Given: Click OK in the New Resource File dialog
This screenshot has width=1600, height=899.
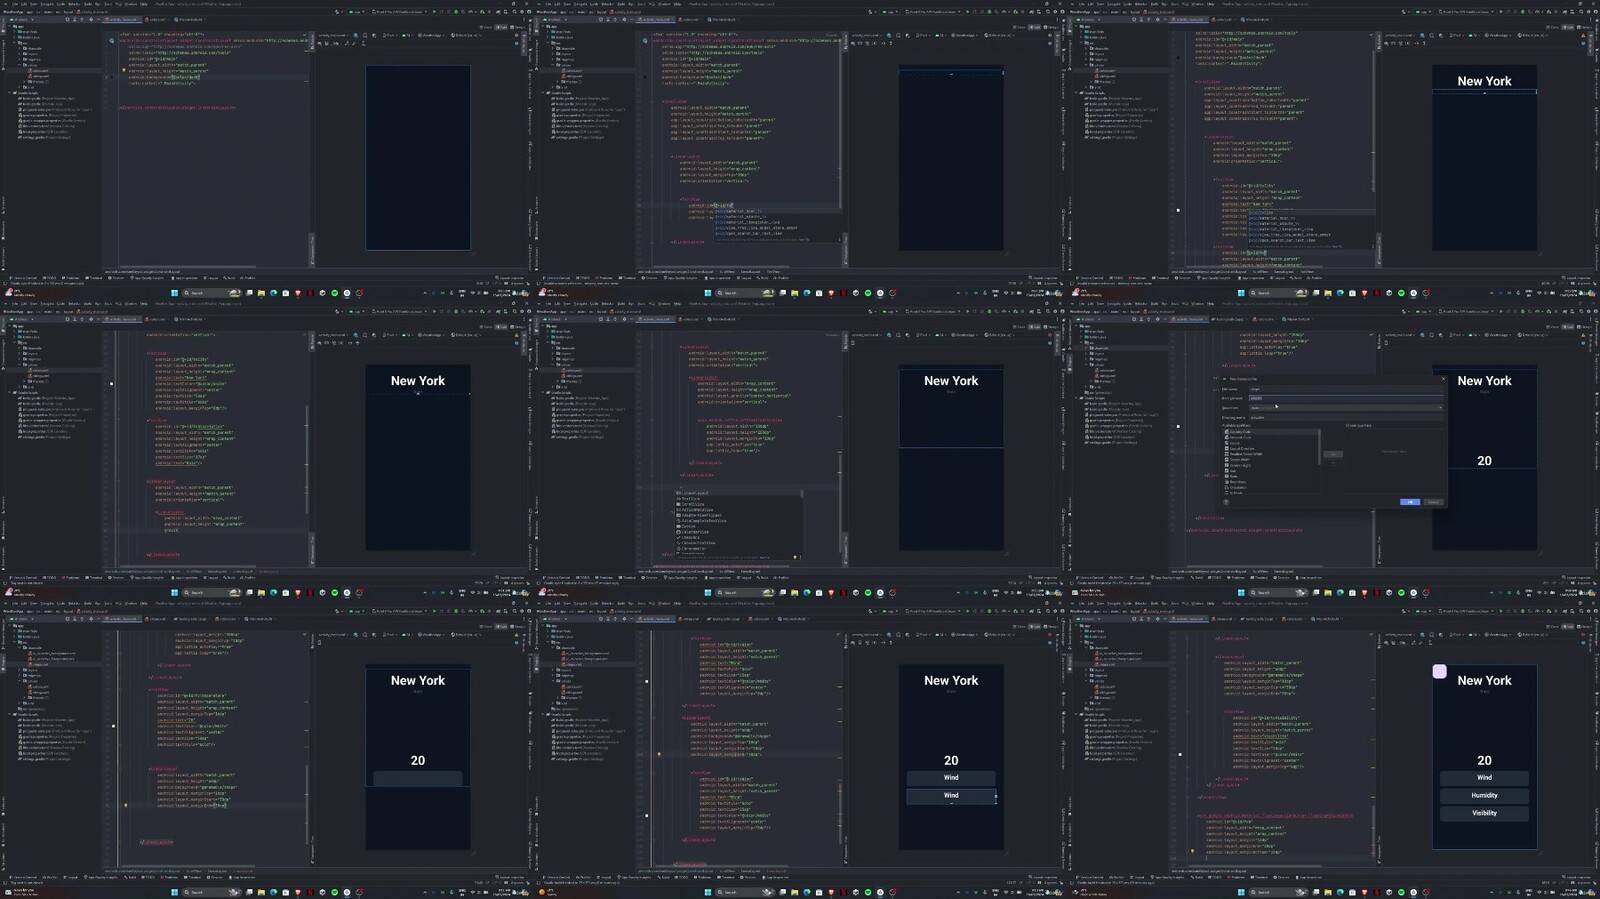Looking at the screenshot, I should (1410, 502).
